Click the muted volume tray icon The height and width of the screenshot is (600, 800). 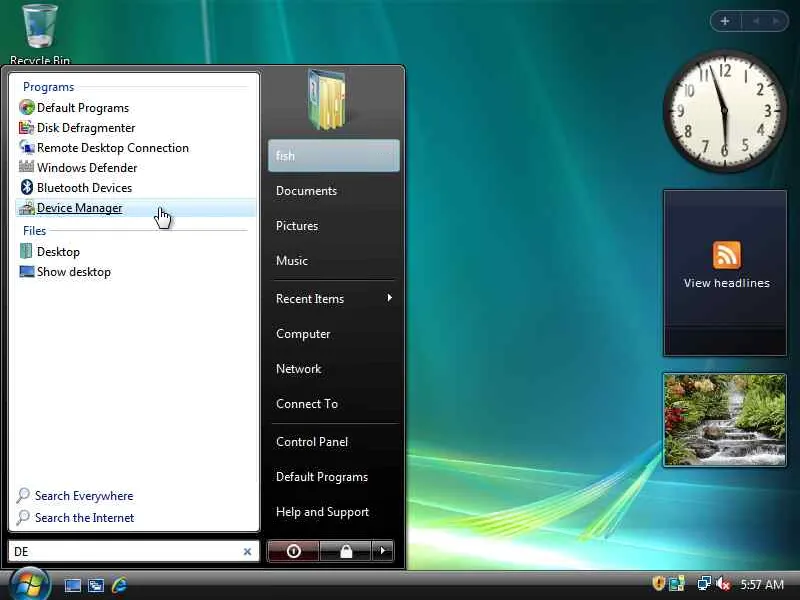click(723, 583)
